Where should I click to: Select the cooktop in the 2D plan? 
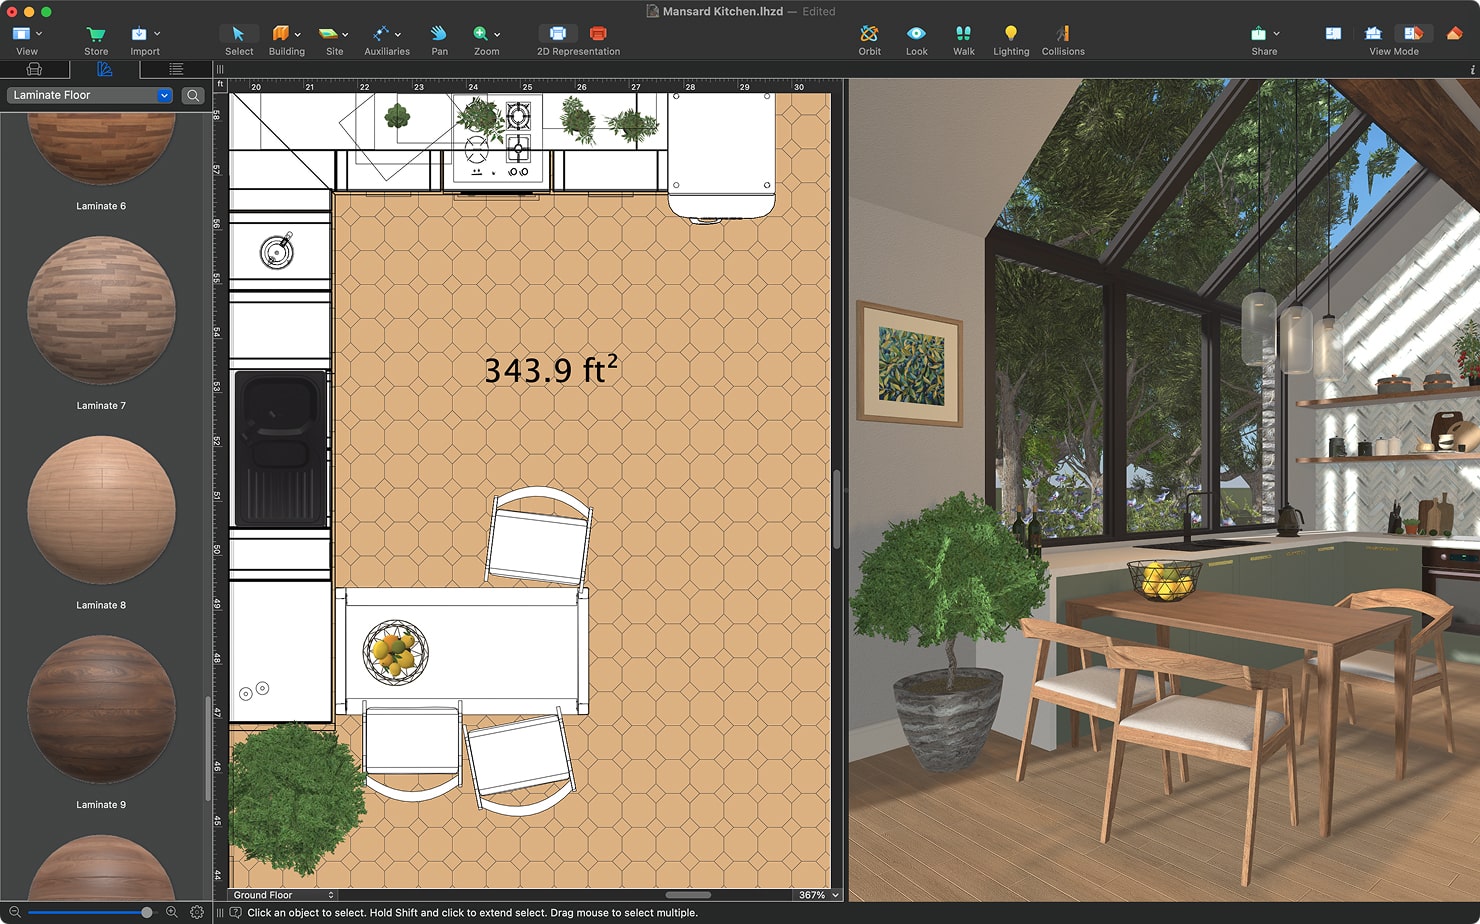tap(497, 141)
